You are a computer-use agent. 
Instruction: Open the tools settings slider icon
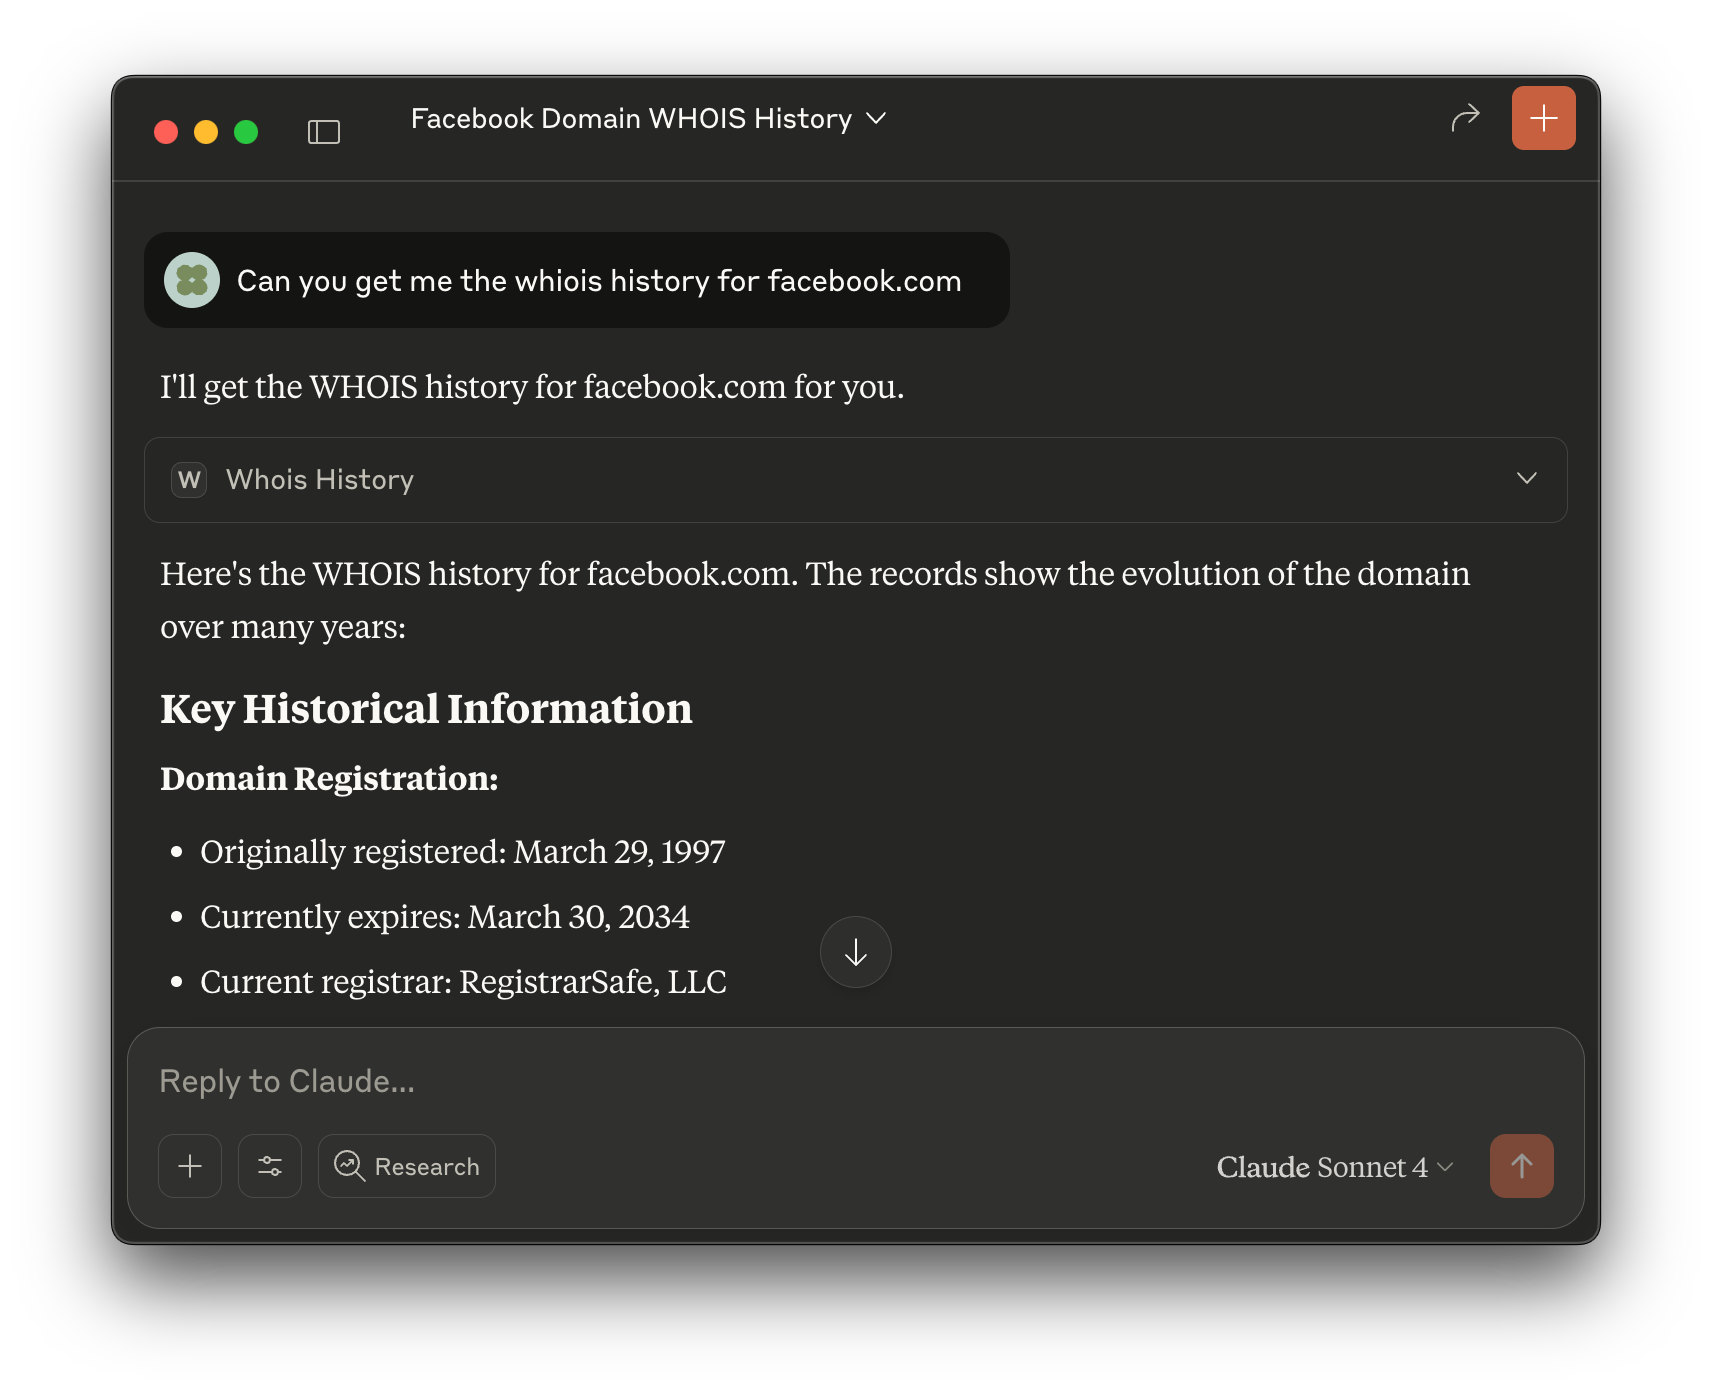click(269, 1166)
